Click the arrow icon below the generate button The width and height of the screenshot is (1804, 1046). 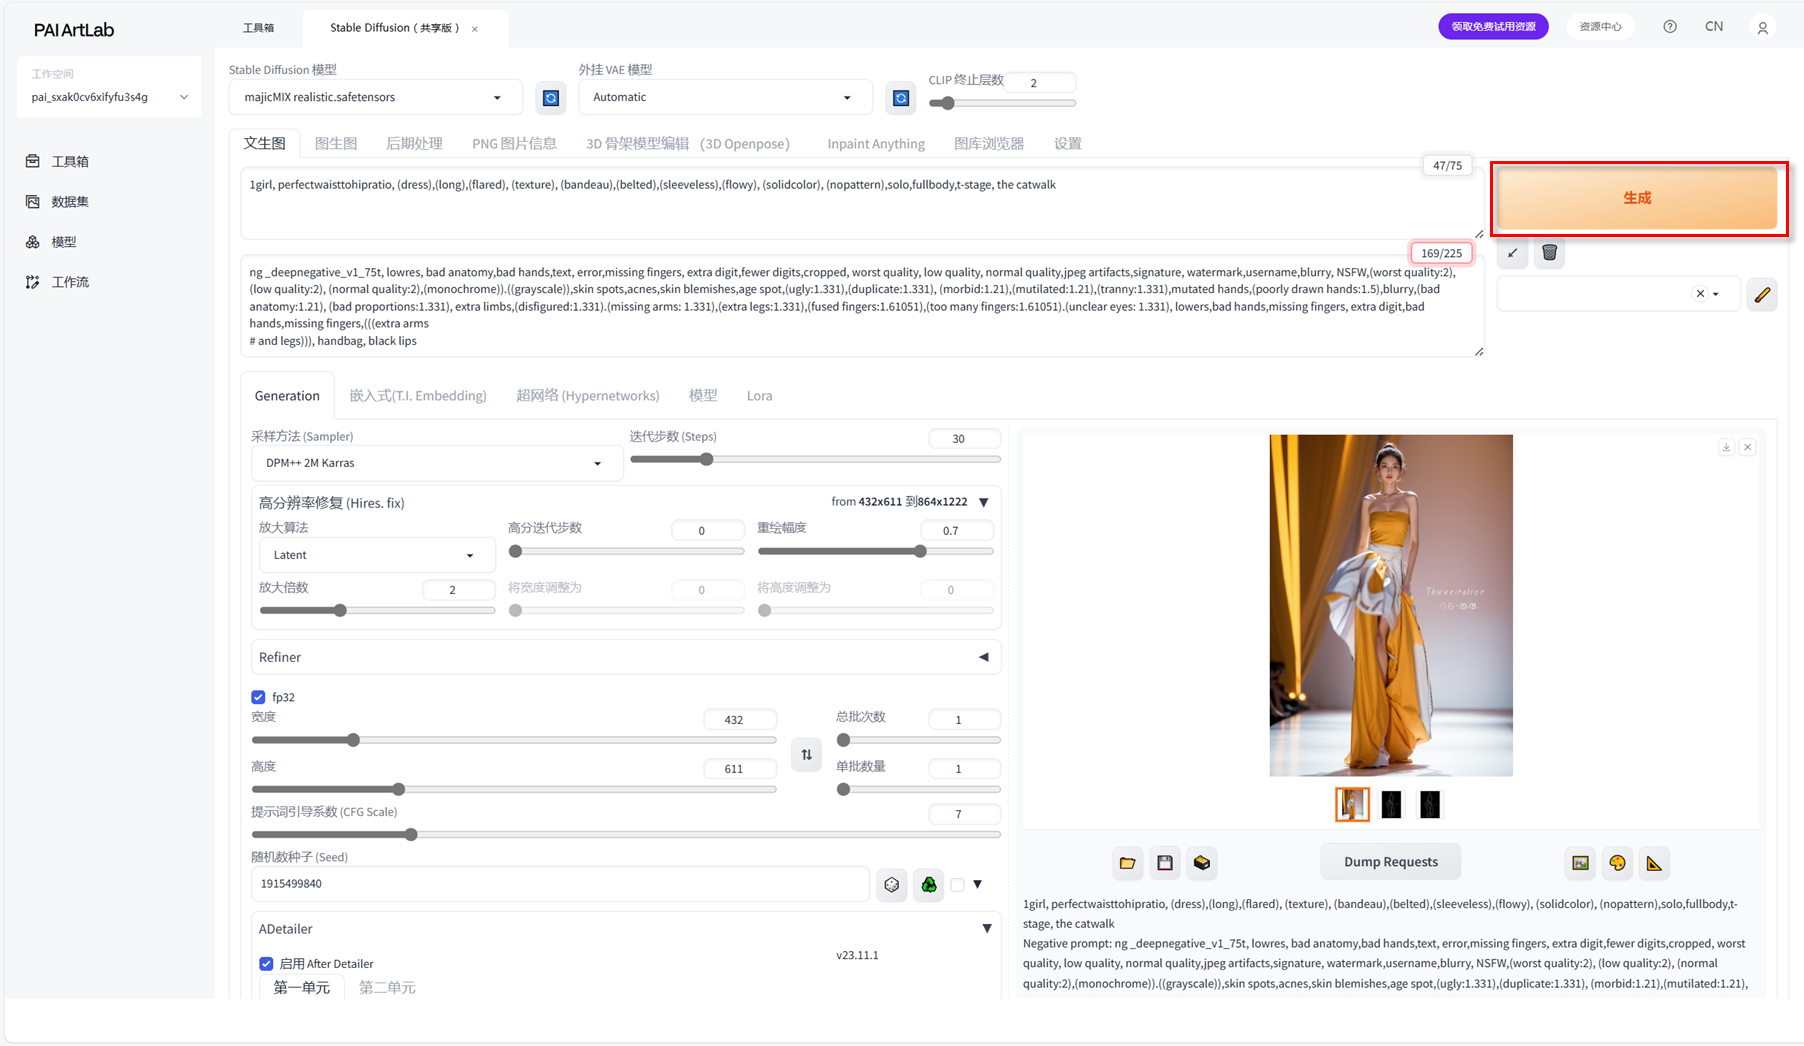1513,253
